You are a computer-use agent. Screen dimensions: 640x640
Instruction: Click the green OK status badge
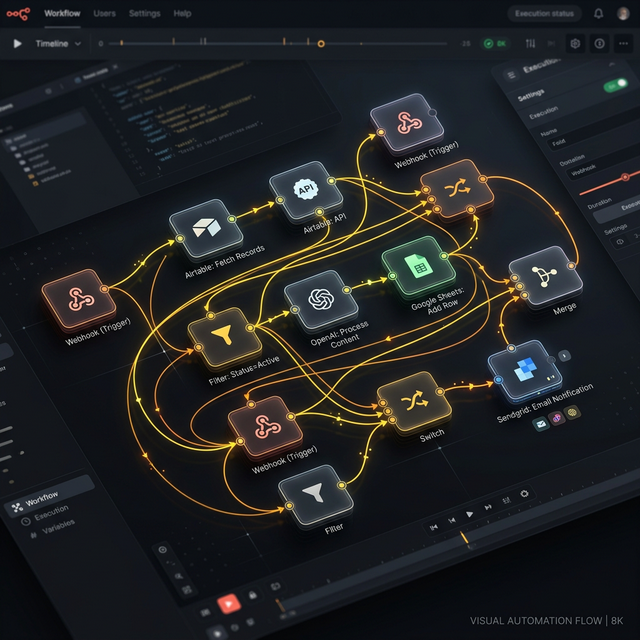pyautogui.click(x=495, y=43)
